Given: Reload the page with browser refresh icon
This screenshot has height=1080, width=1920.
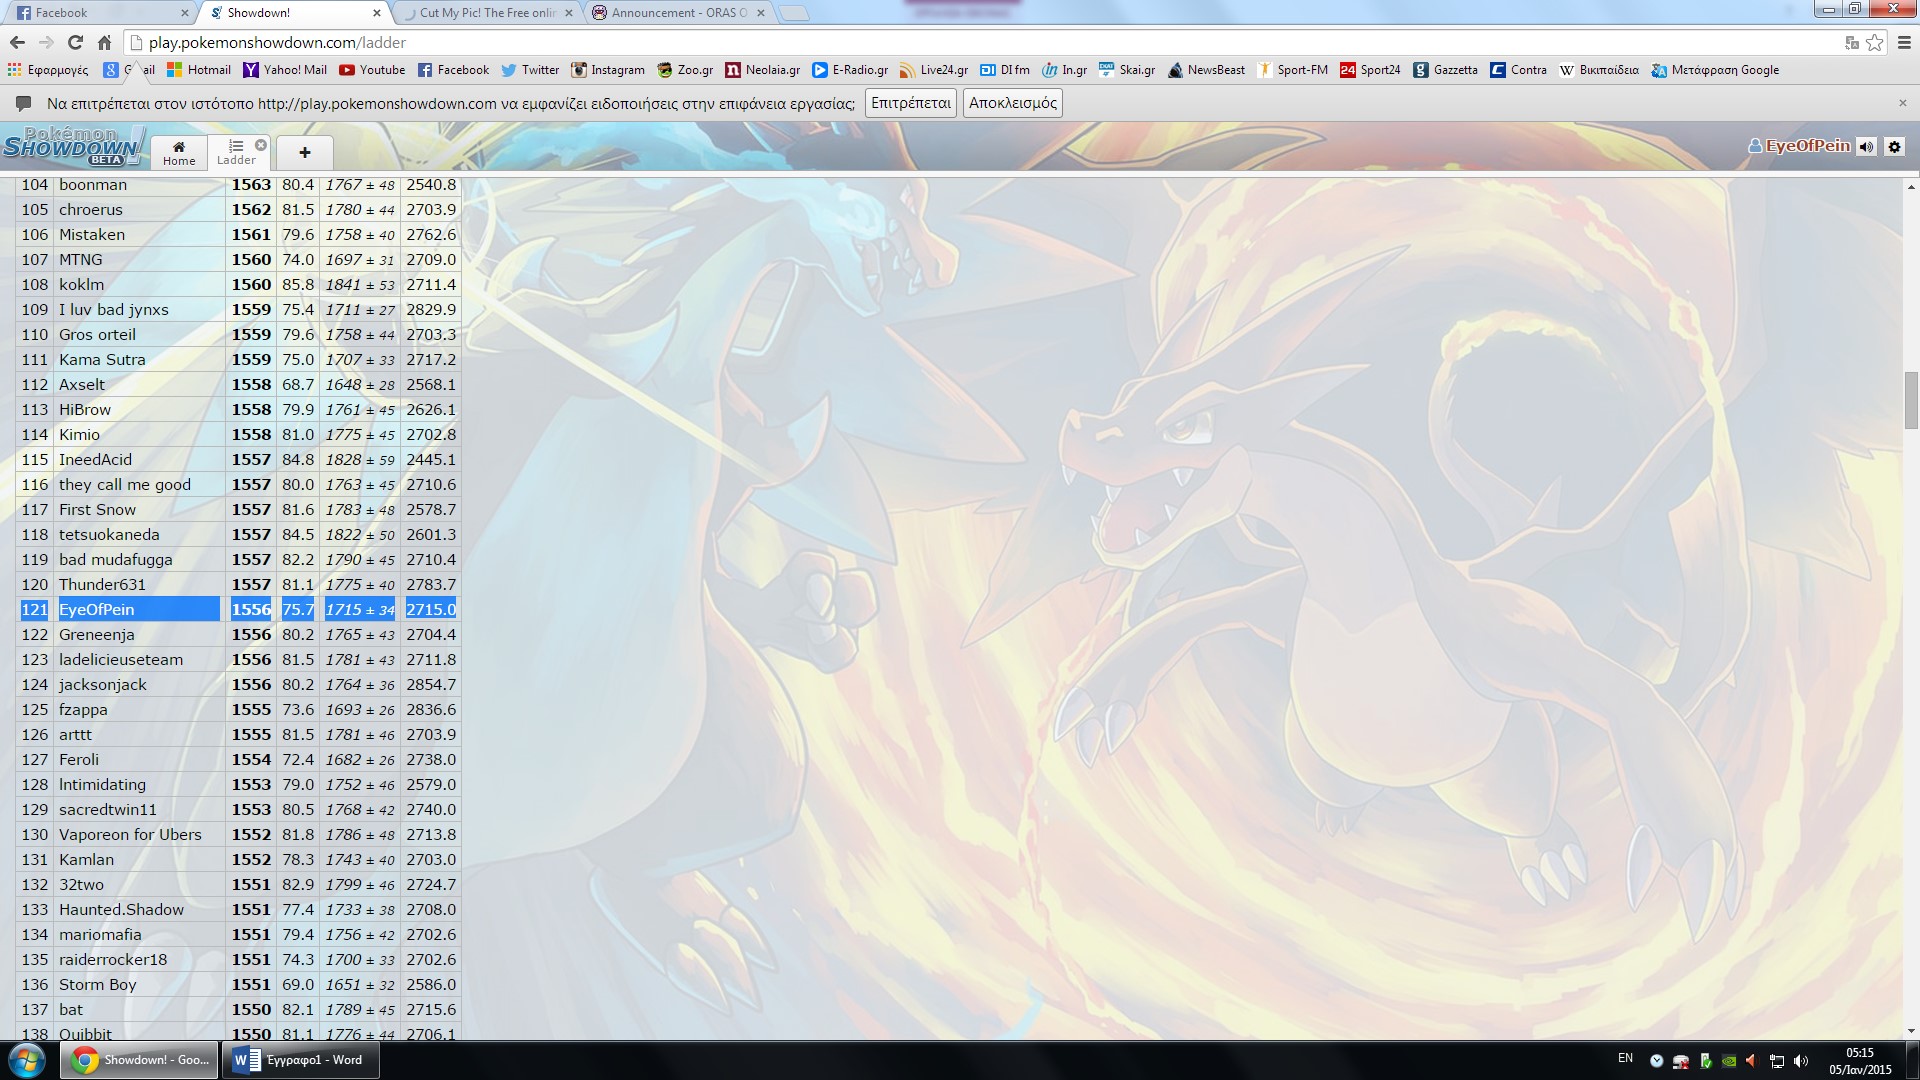Looking at the screenshot, I should click(x=75, y=42).
